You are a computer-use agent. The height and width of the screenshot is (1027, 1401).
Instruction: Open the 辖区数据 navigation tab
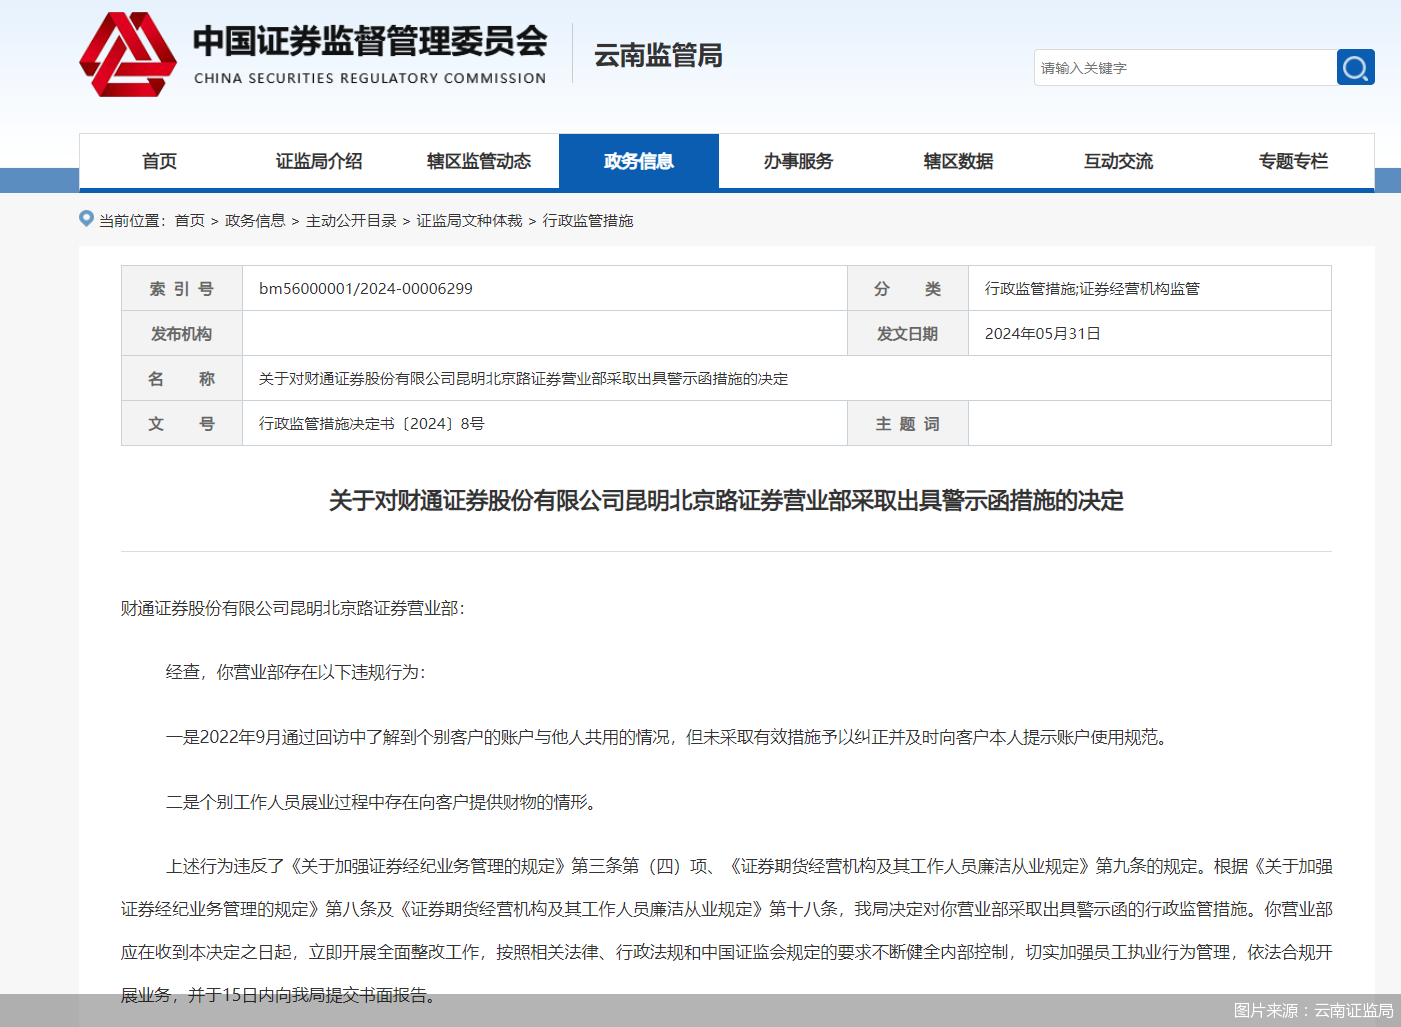pos(959,161)
